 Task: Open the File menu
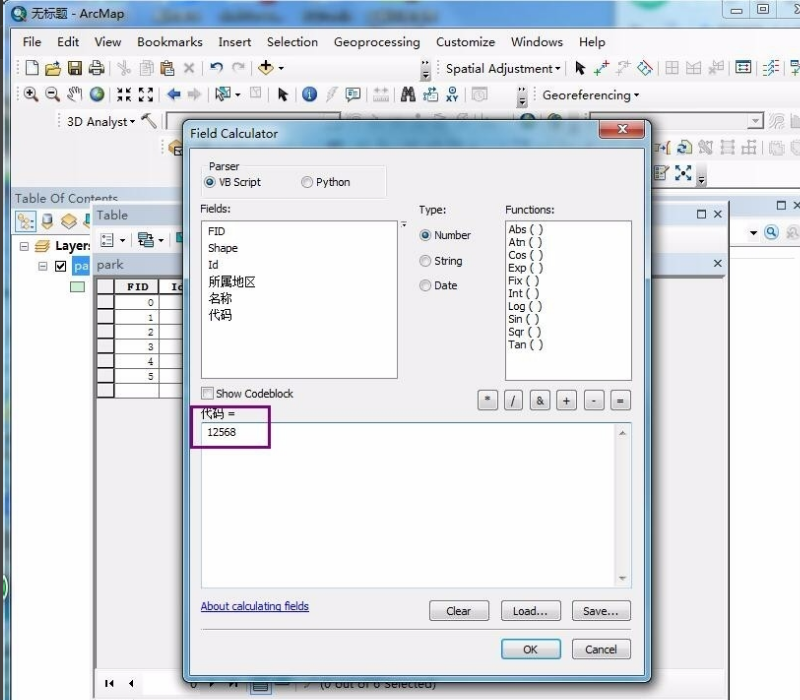point(32,42)
